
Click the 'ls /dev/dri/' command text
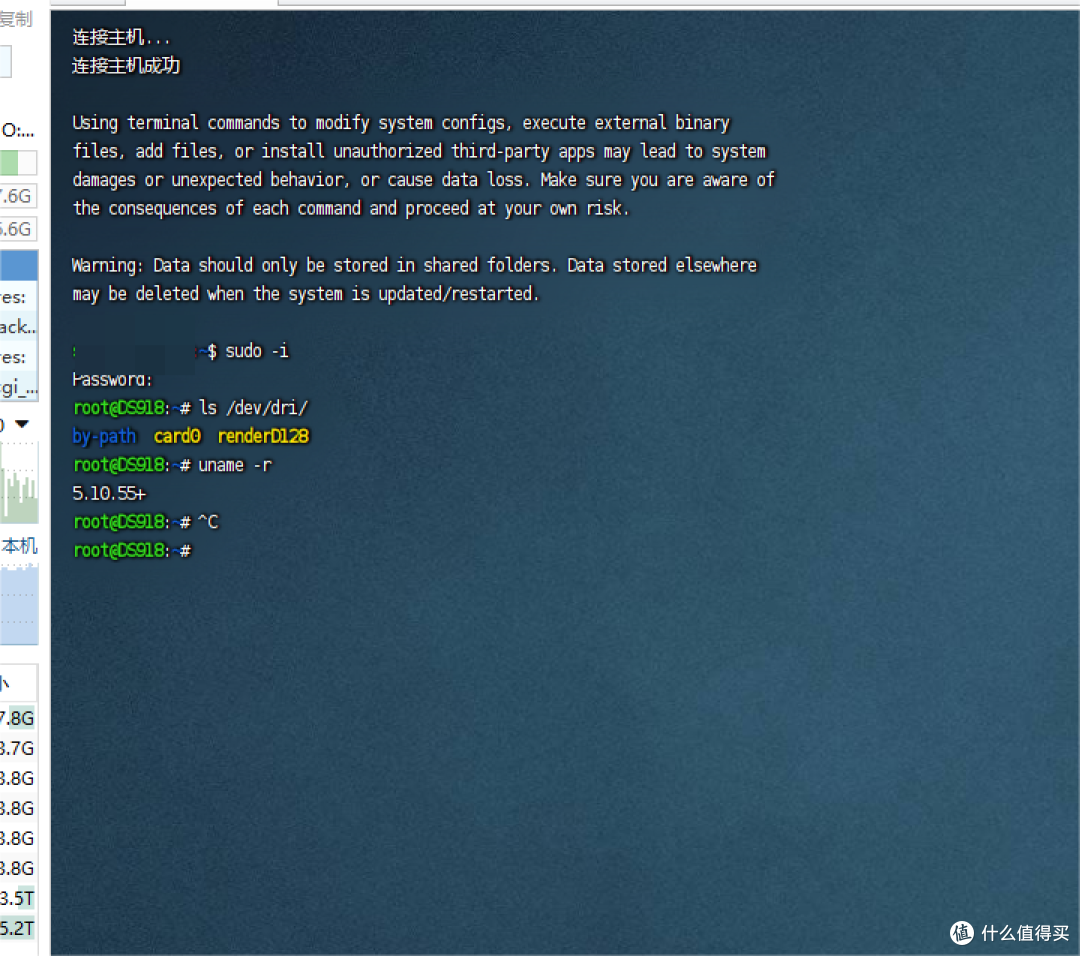pyautogui.click(x=253, y=408)
